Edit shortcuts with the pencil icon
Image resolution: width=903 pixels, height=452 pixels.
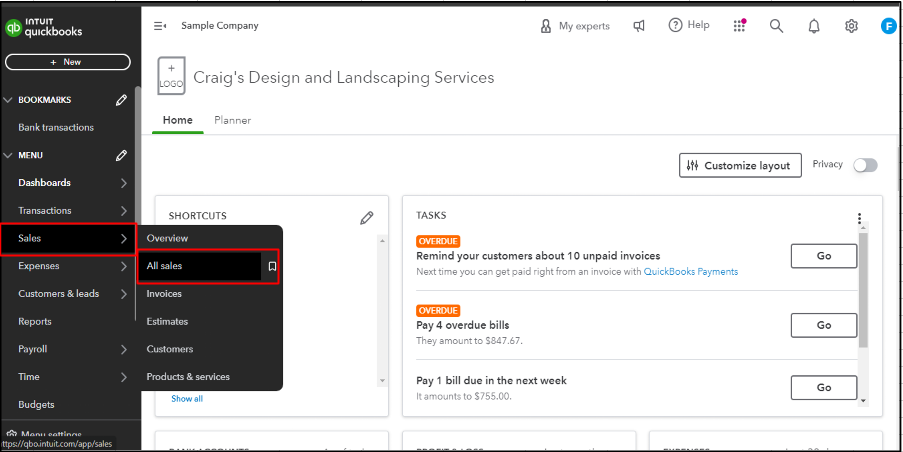(x=367, y=217)
